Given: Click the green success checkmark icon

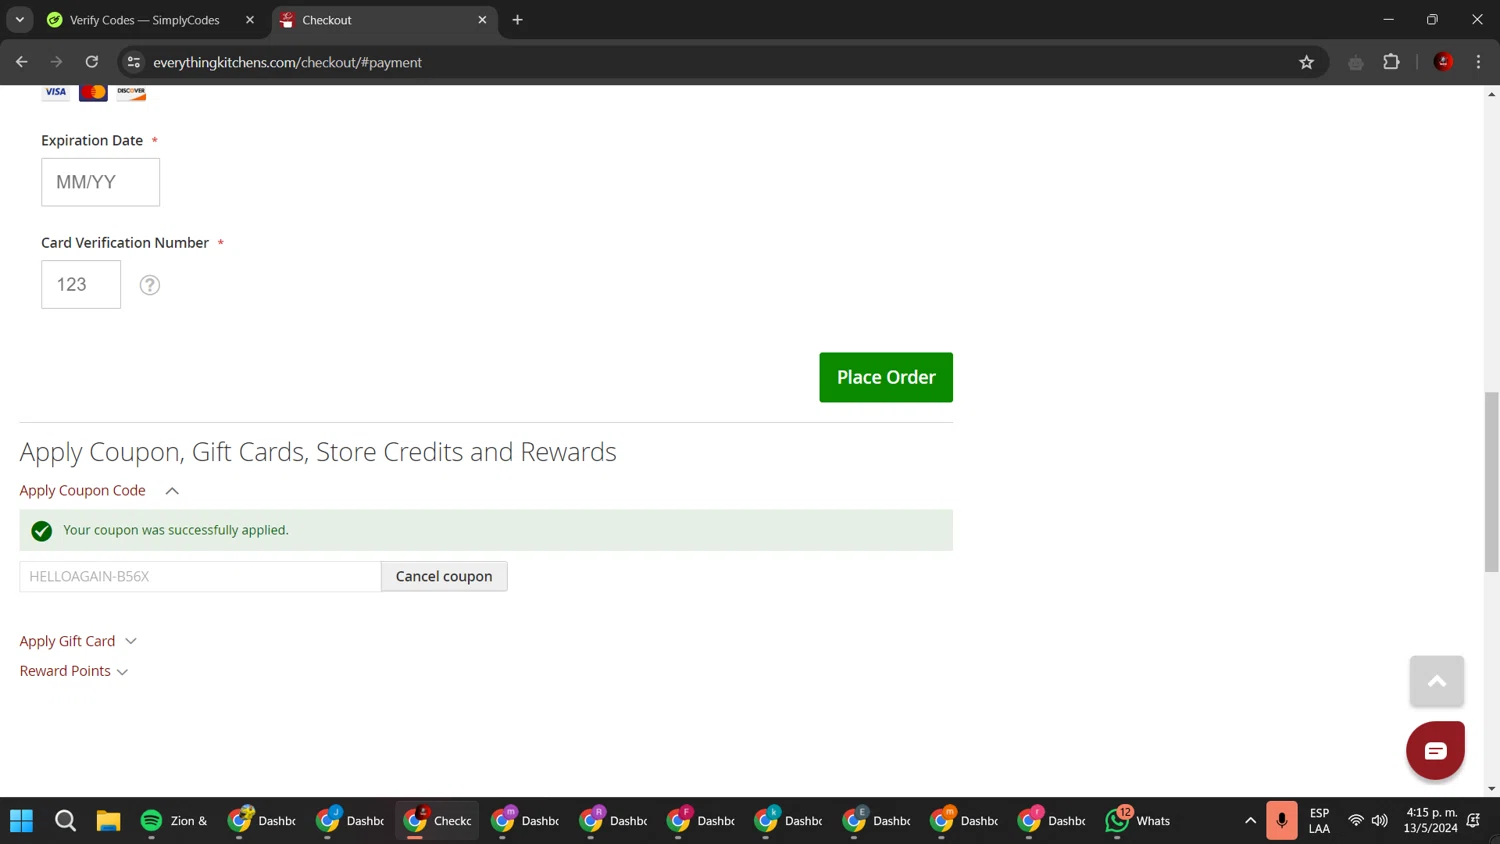Looking at the screenshot, I should (x=42, y=531).
